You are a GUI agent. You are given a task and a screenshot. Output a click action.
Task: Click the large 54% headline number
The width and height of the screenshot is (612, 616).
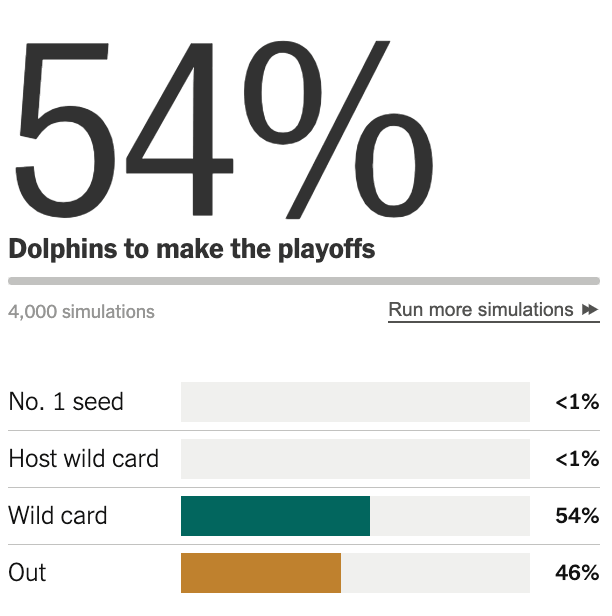pyautogui.click(x=222, y=125)
